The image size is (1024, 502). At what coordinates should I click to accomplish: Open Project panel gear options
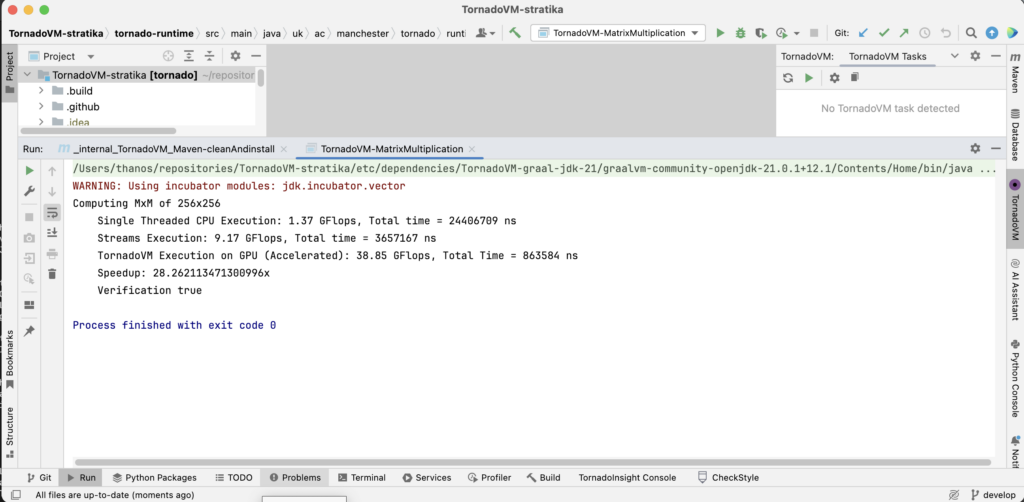236,56
